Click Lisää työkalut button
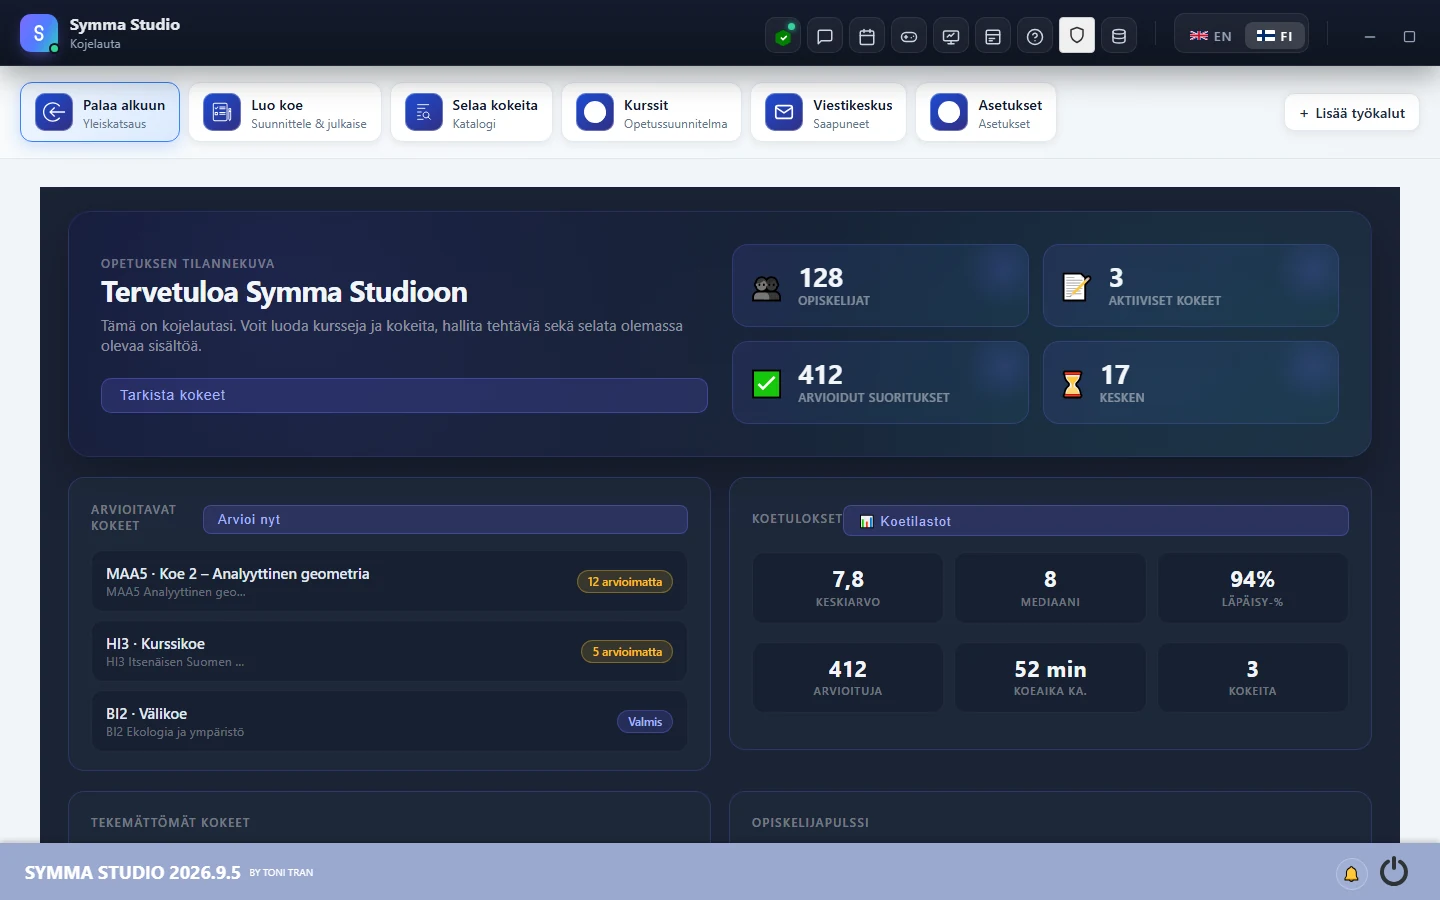The image size is (1440, 900). tap(1352, 113)
